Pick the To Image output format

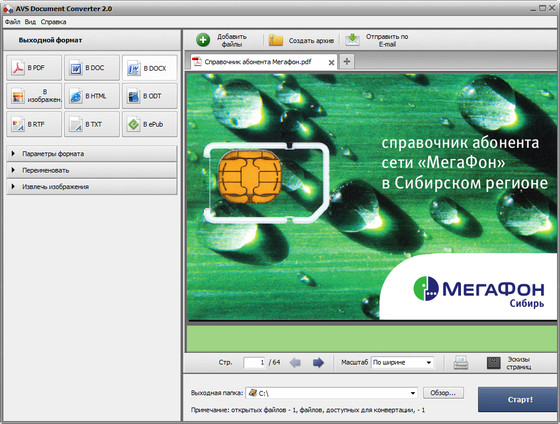click(34, 96)
